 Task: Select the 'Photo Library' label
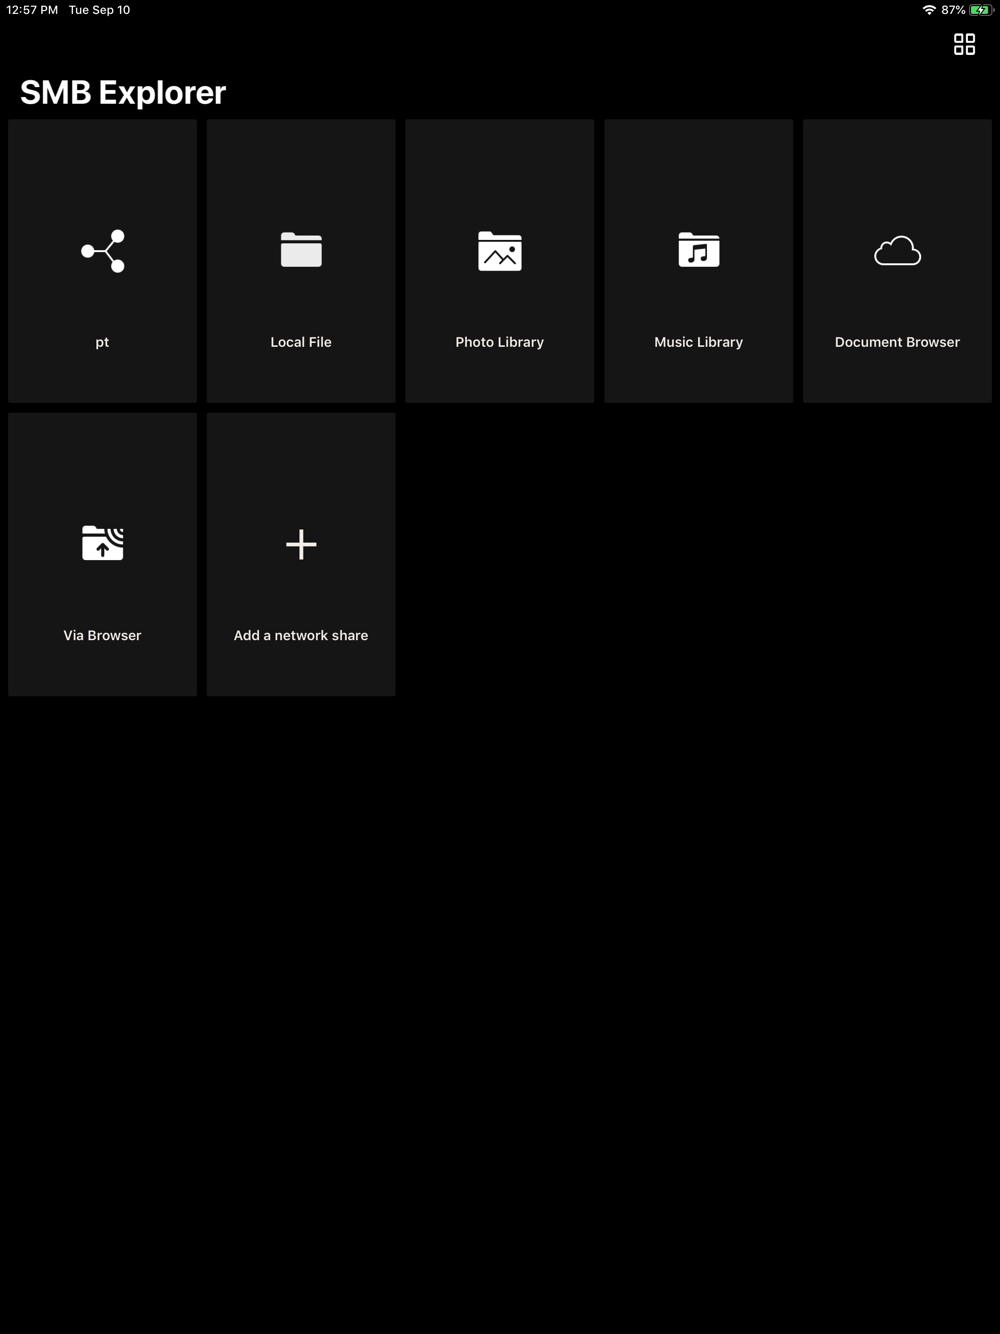(x=500, y=342)
